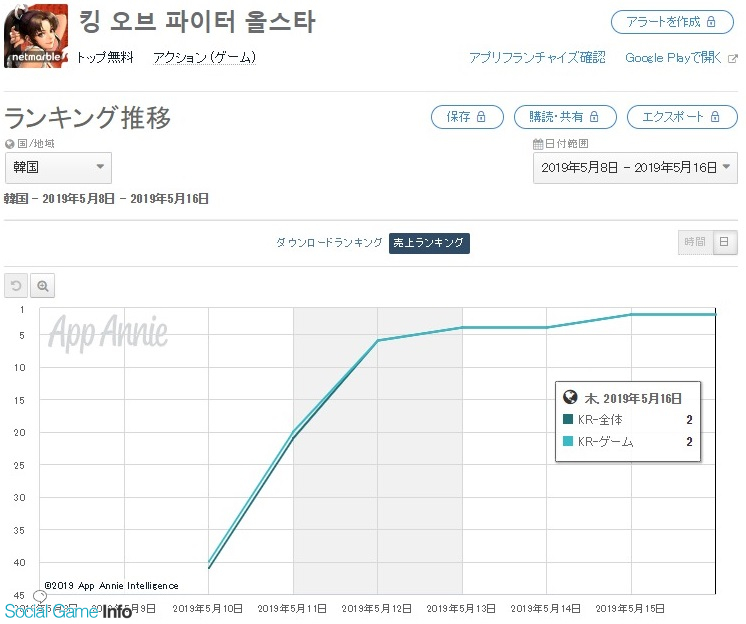Screen dimensions: 746x624
Task: Click the magnifier zoom chart icon
Action: 43,286
